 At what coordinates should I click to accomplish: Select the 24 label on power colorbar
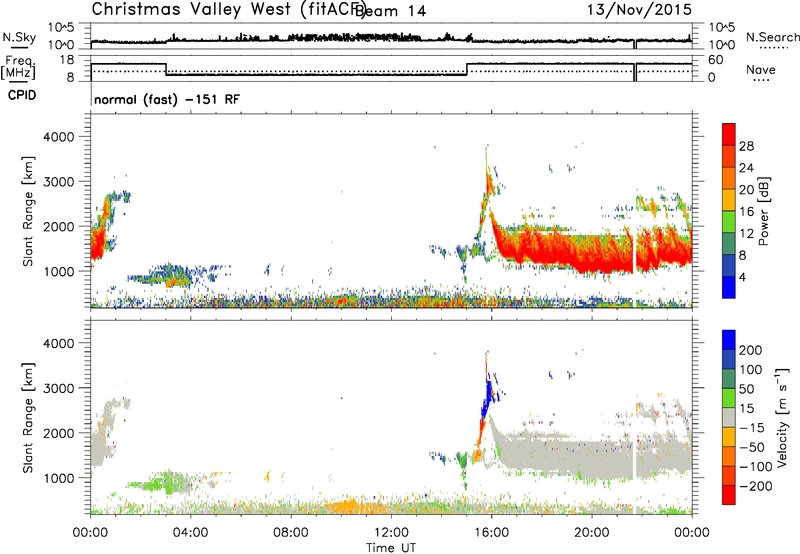(746, 168)
